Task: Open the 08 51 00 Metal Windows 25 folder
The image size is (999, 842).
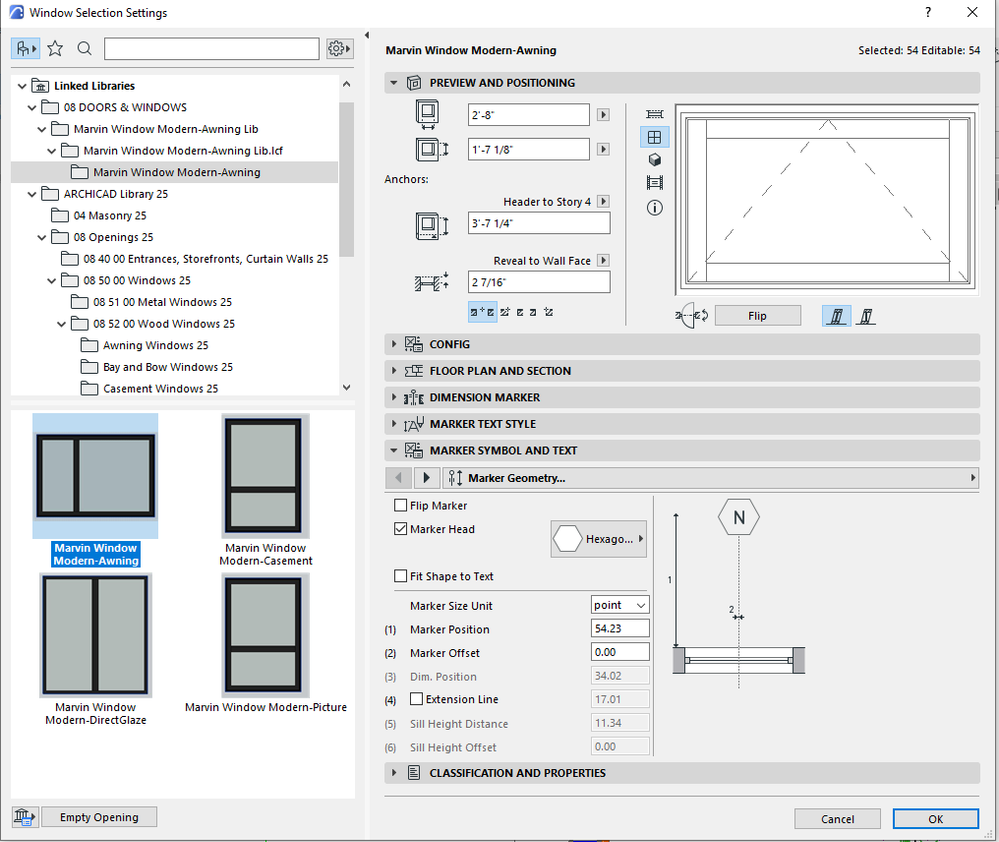Action: [162, 302]
